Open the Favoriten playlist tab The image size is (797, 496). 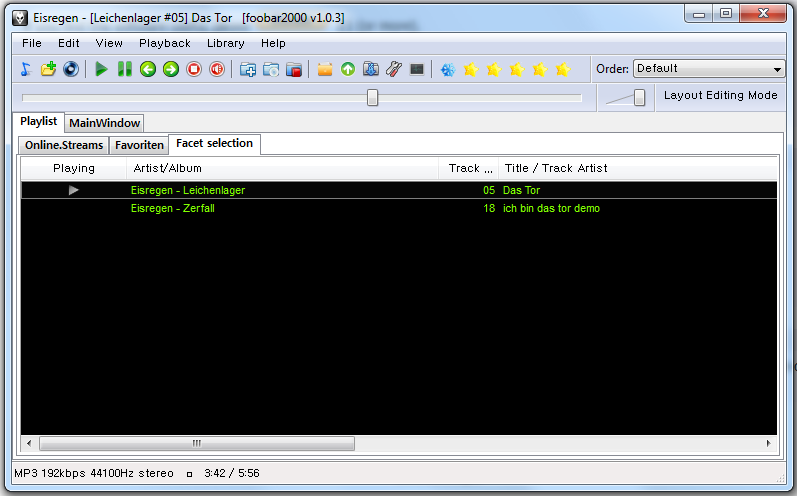139,145
